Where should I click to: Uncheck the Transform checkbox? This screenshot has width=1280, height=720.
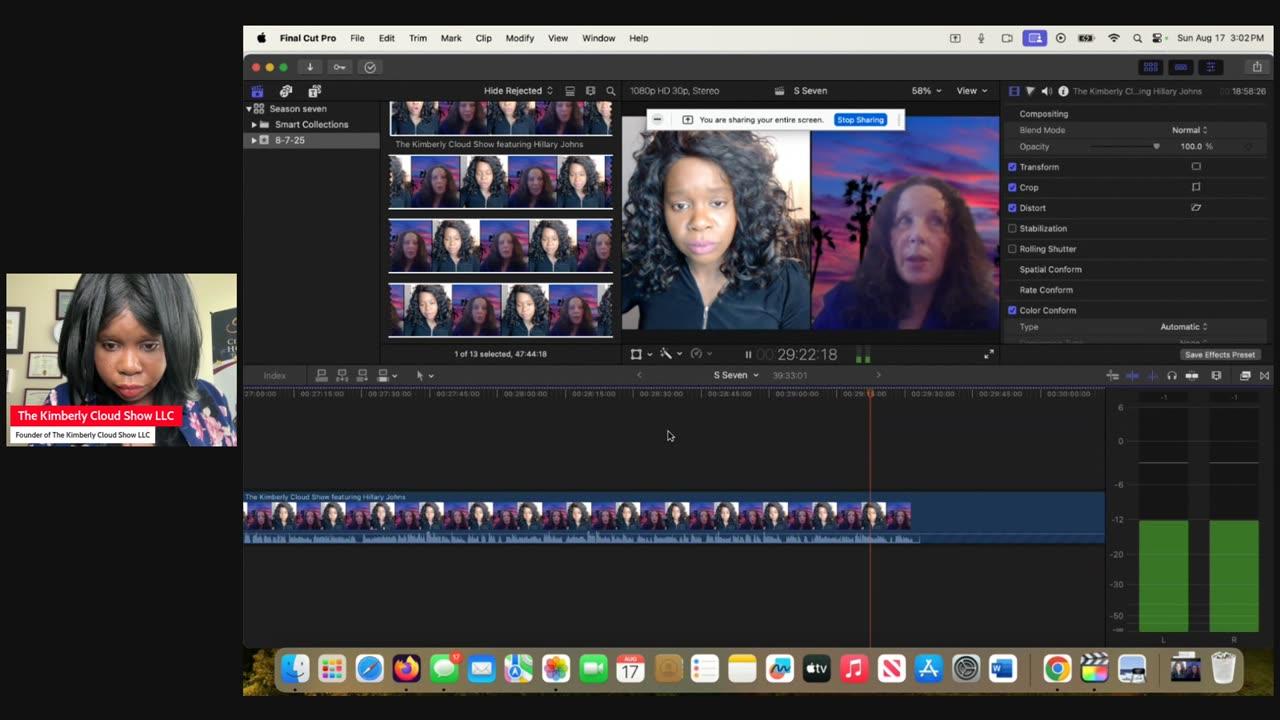point(1012,167)
